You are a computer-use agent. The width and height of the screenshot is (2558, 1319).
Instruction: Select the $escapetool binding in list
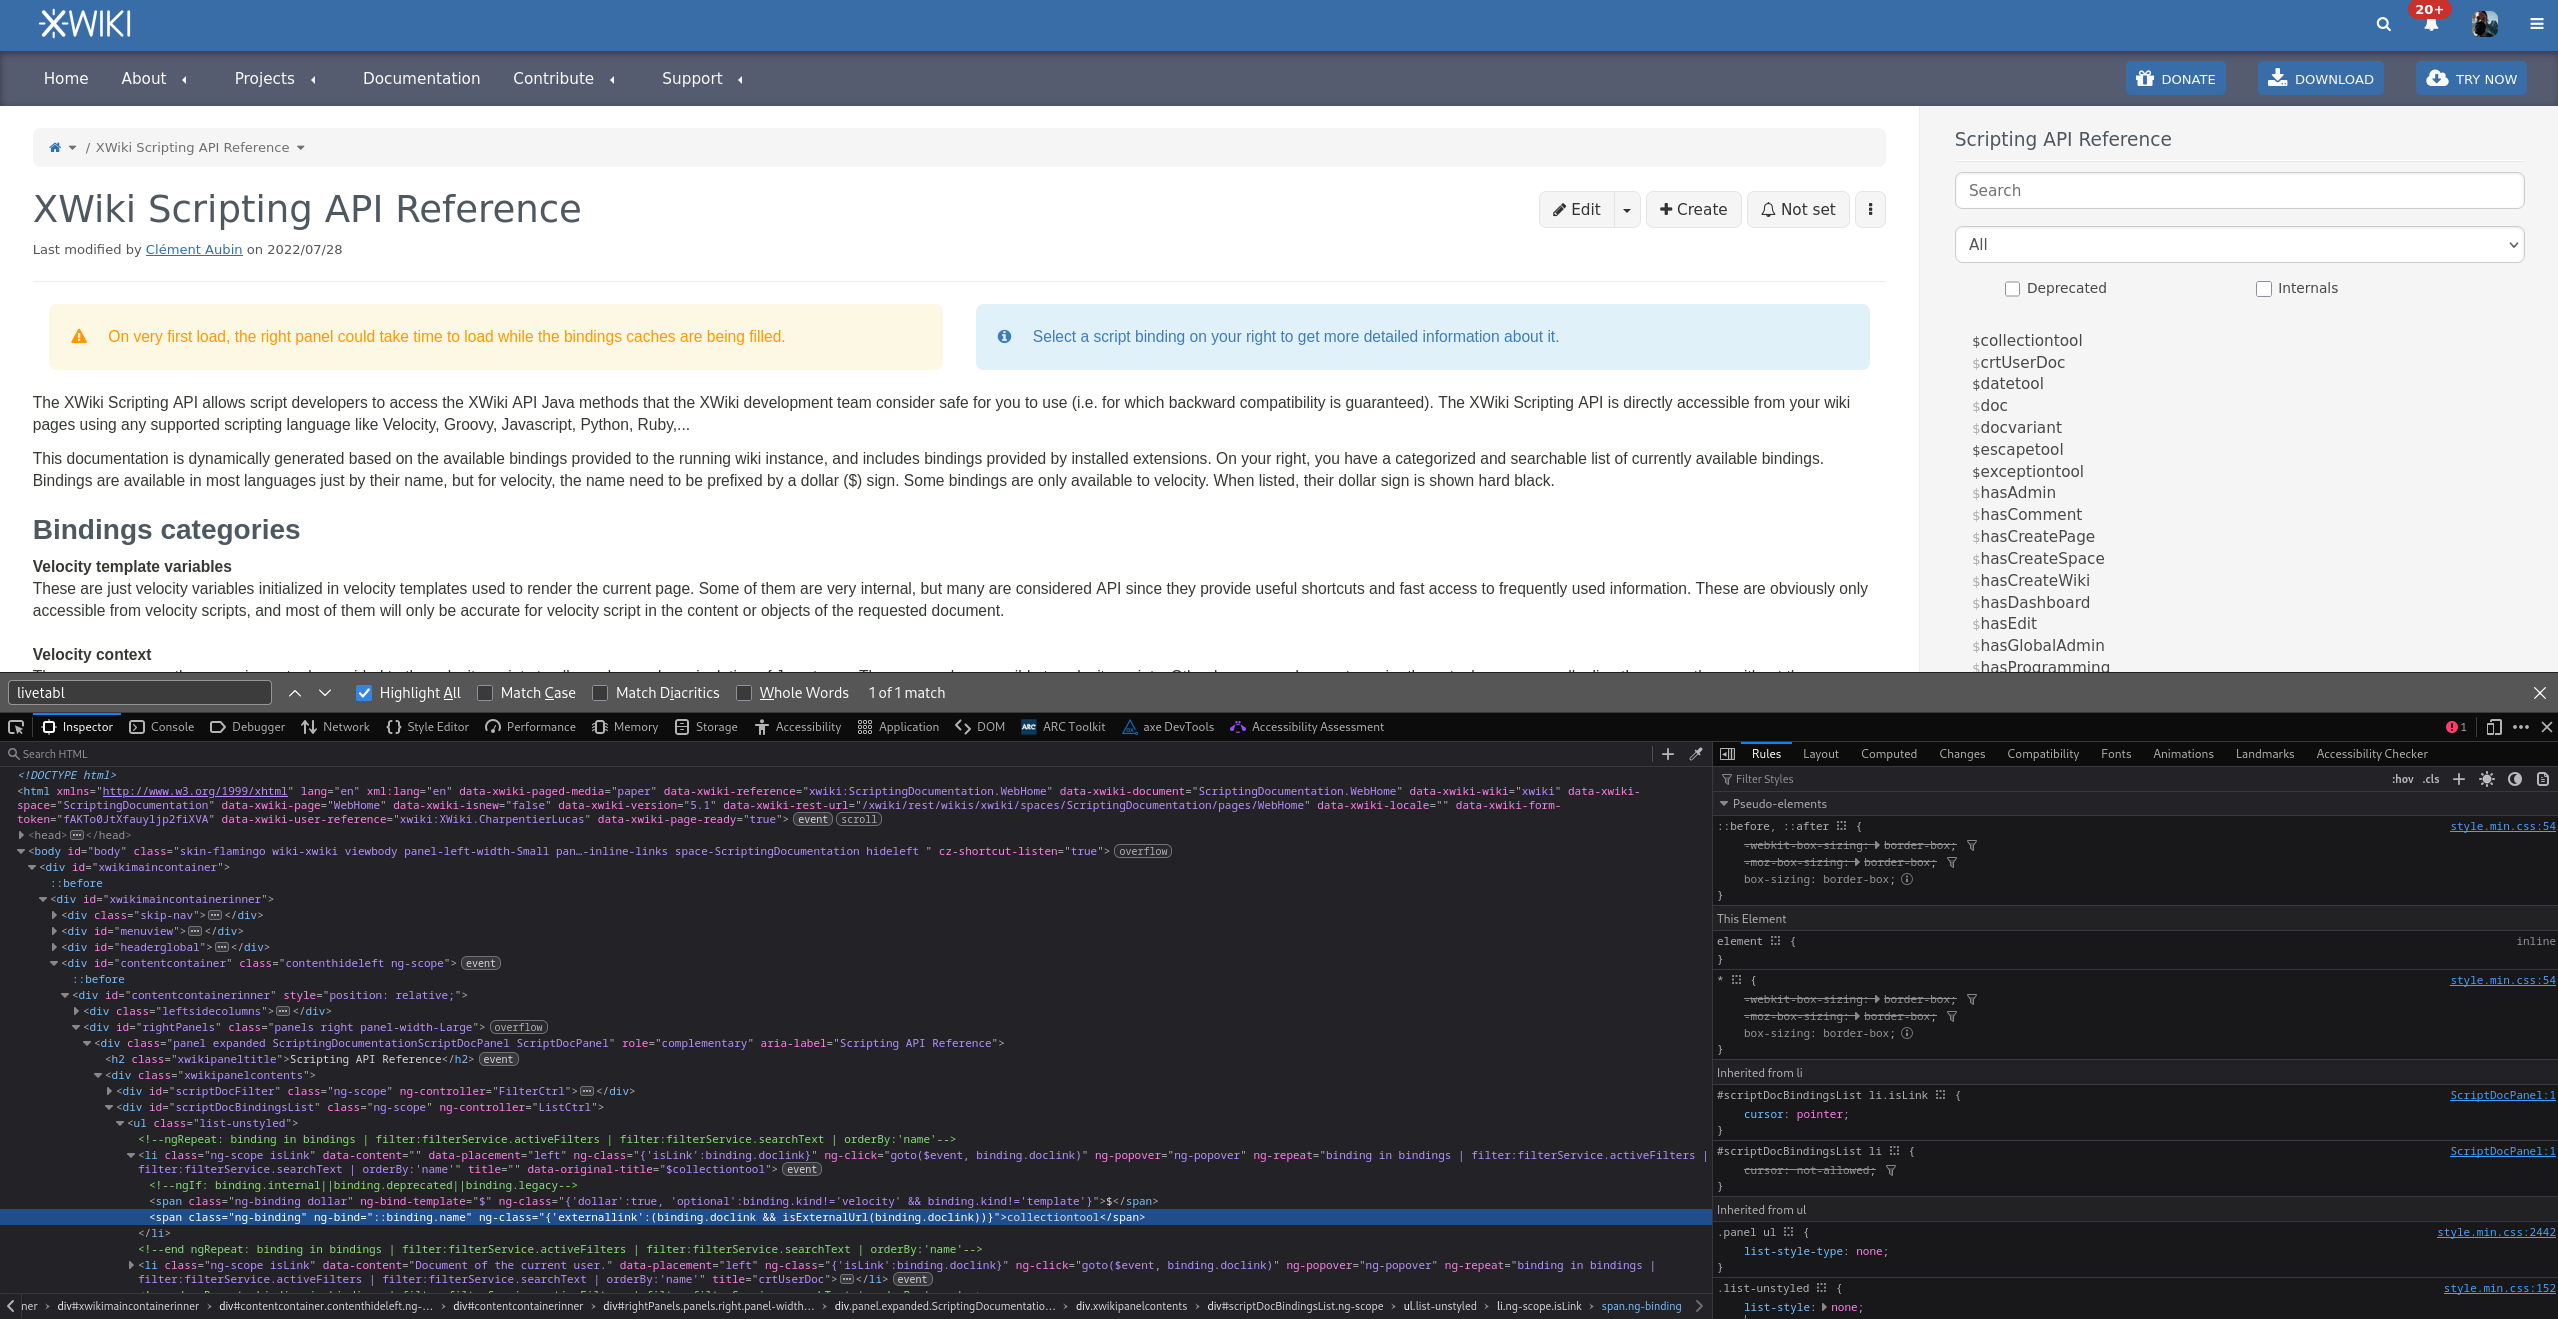pyautogui.click(x=2017, y=450)
